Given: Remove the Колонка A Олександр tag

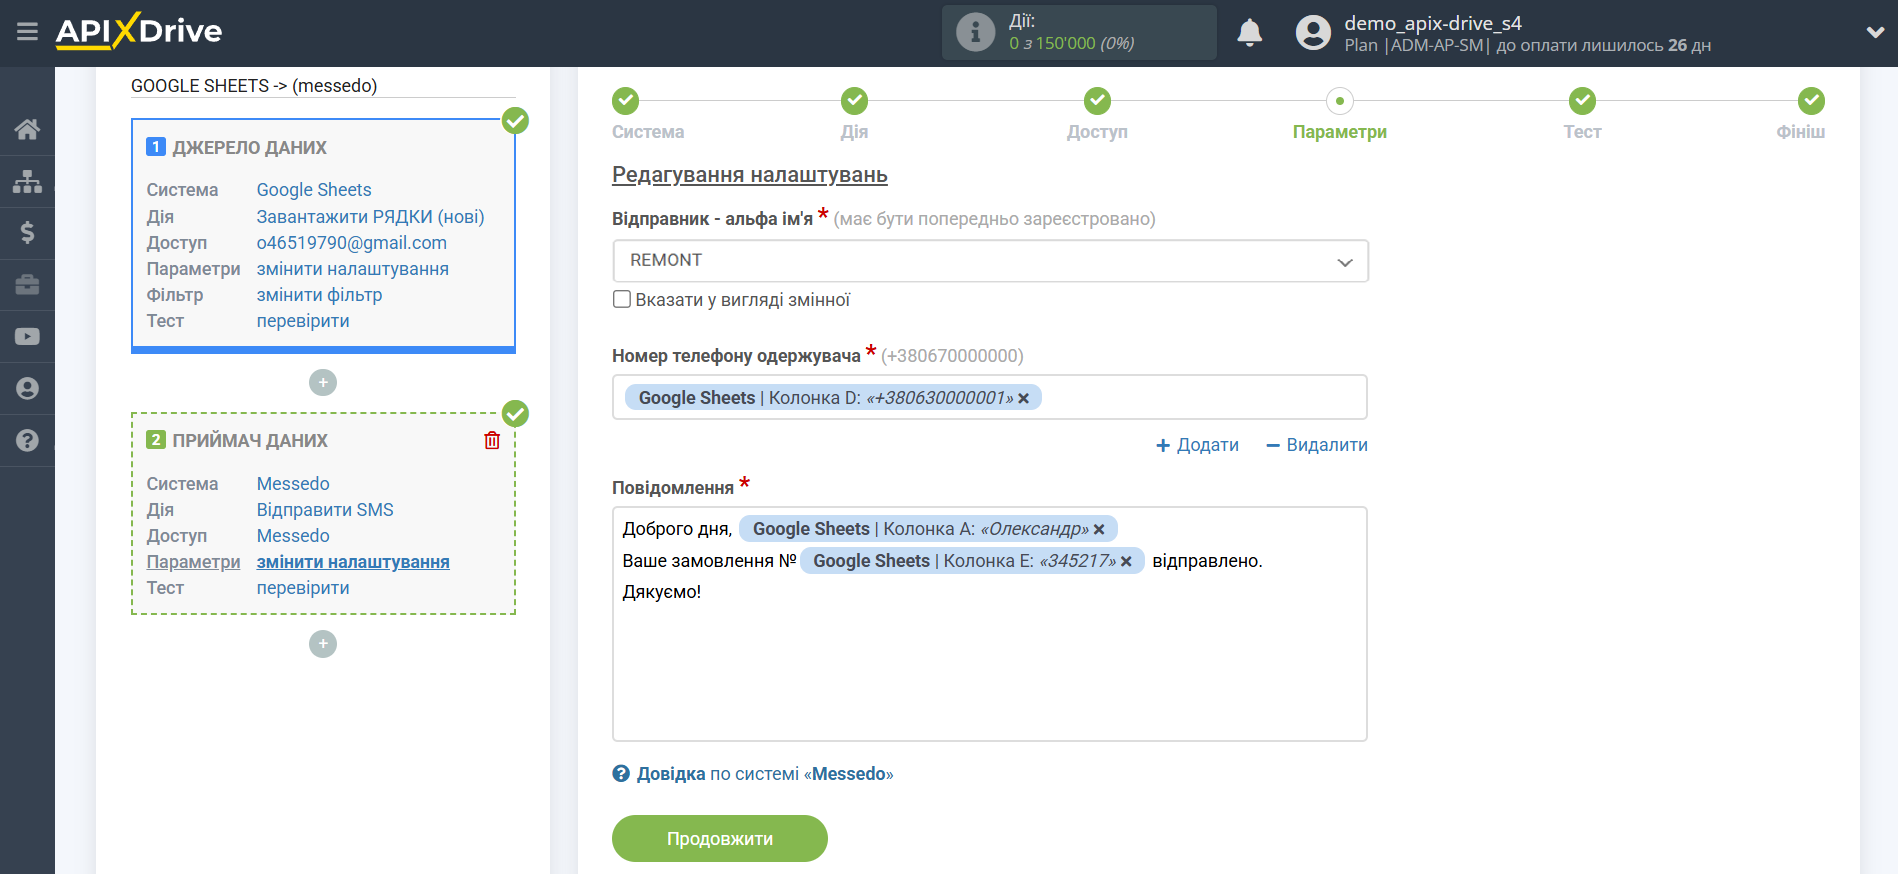Looking at the screenshot, I should [1099, 529].
